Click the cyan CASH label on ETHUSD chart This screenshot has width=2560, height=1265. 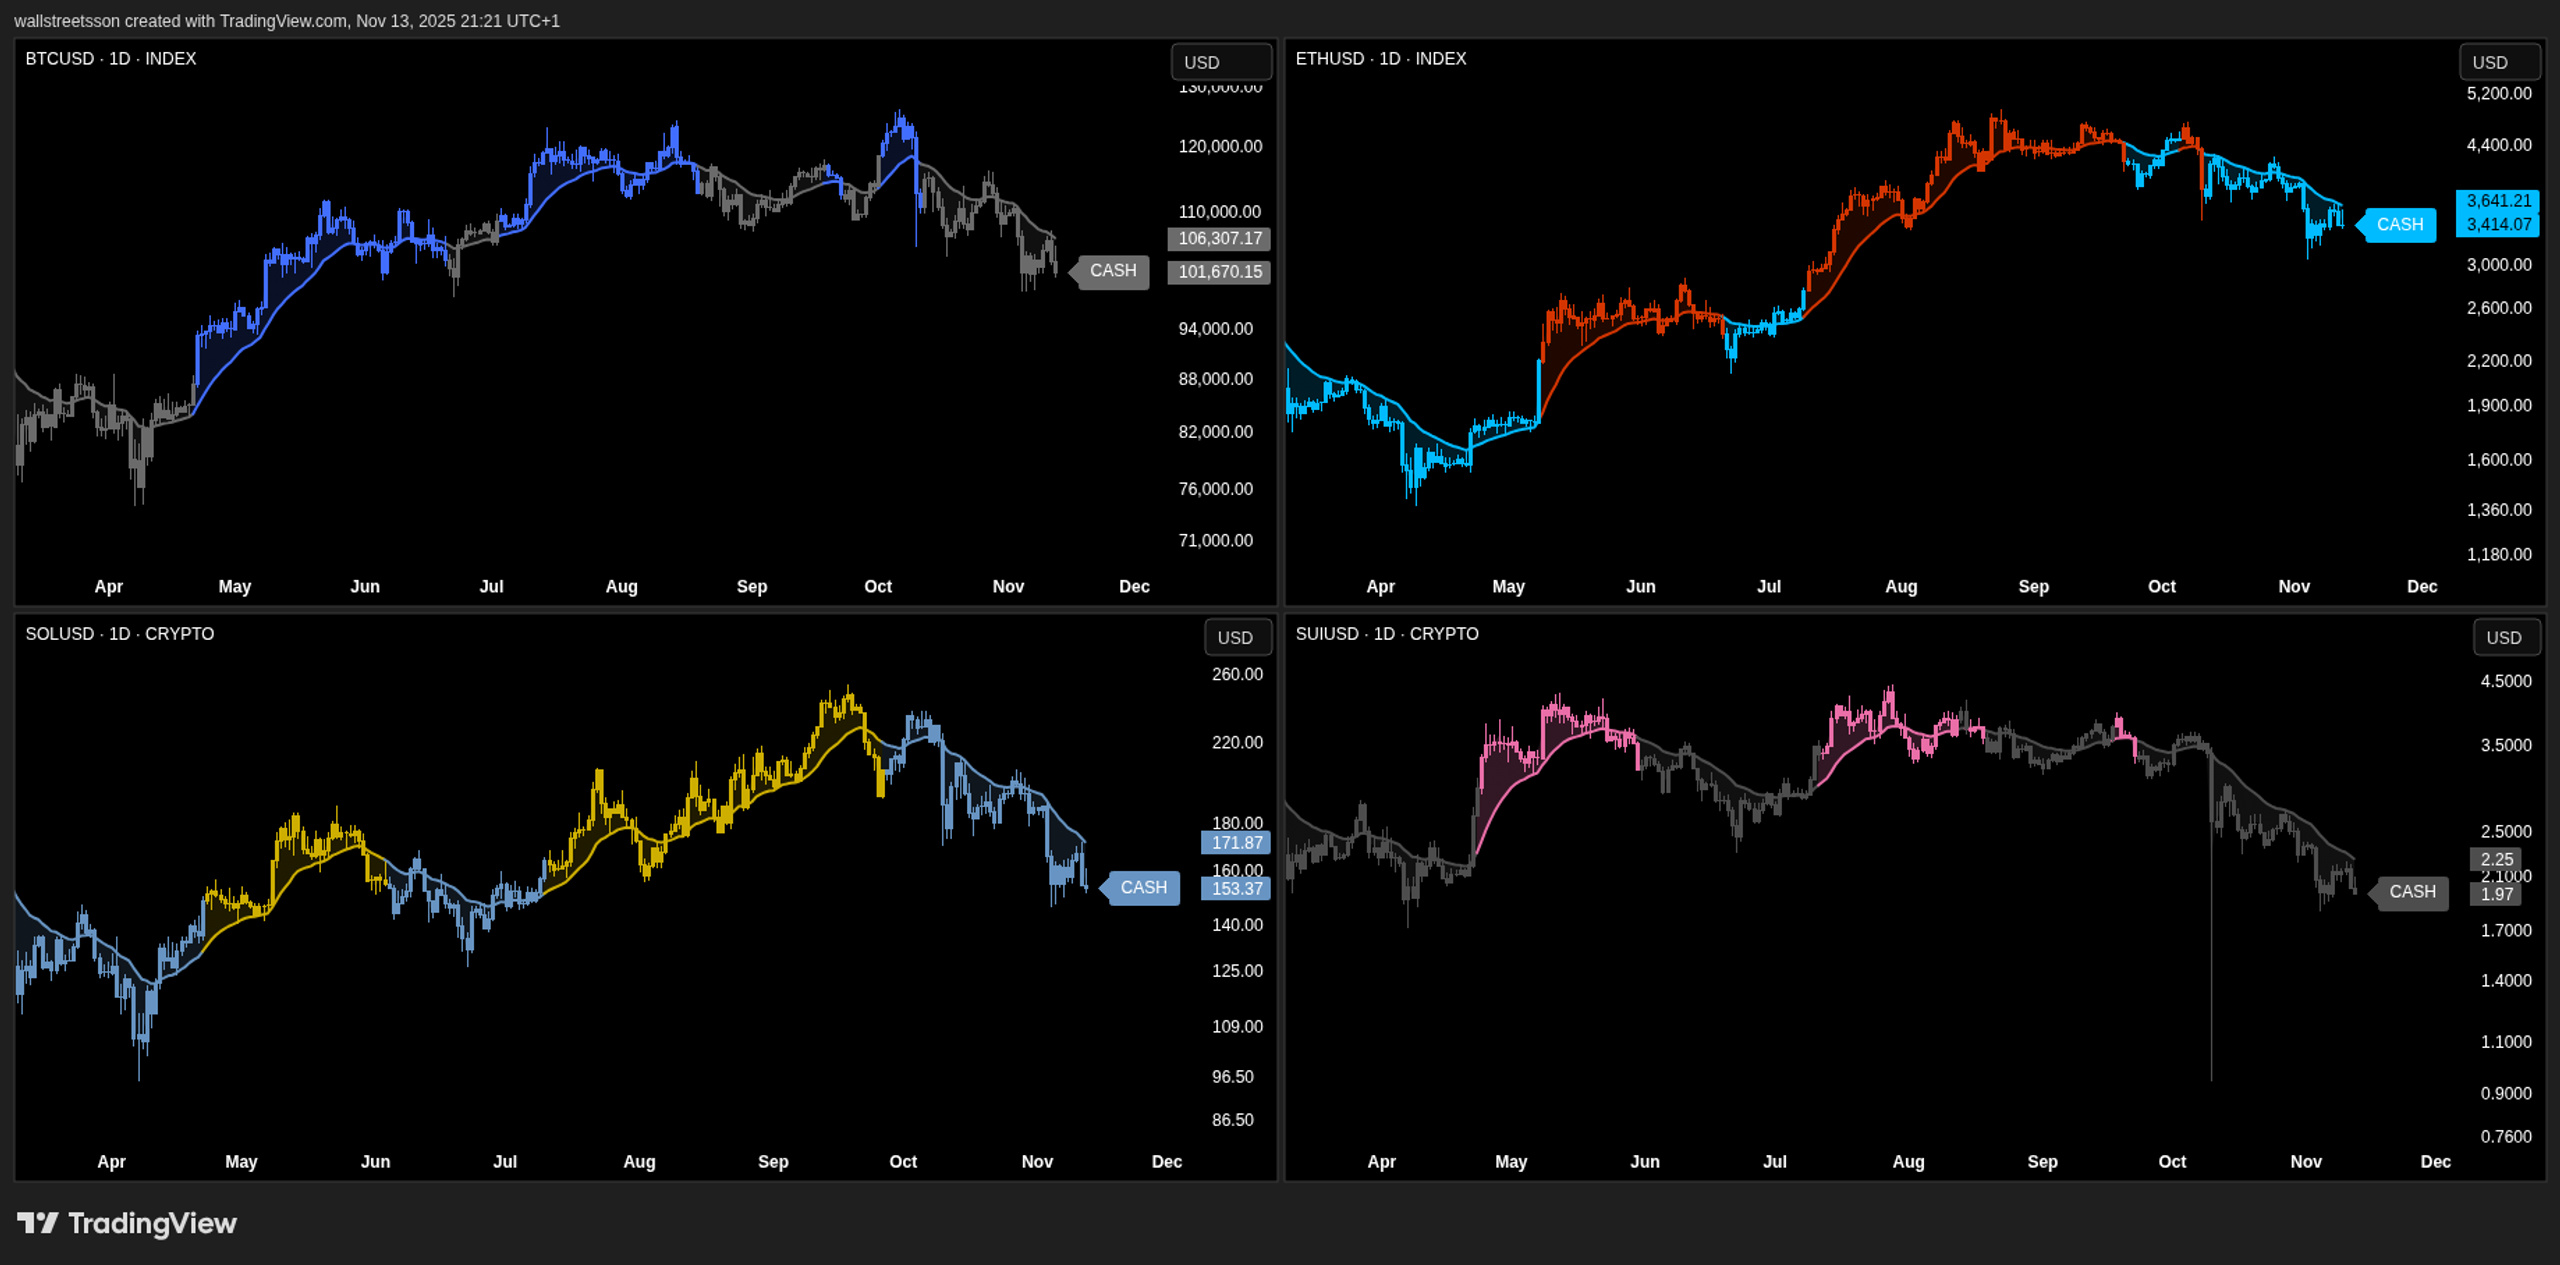2397,225
